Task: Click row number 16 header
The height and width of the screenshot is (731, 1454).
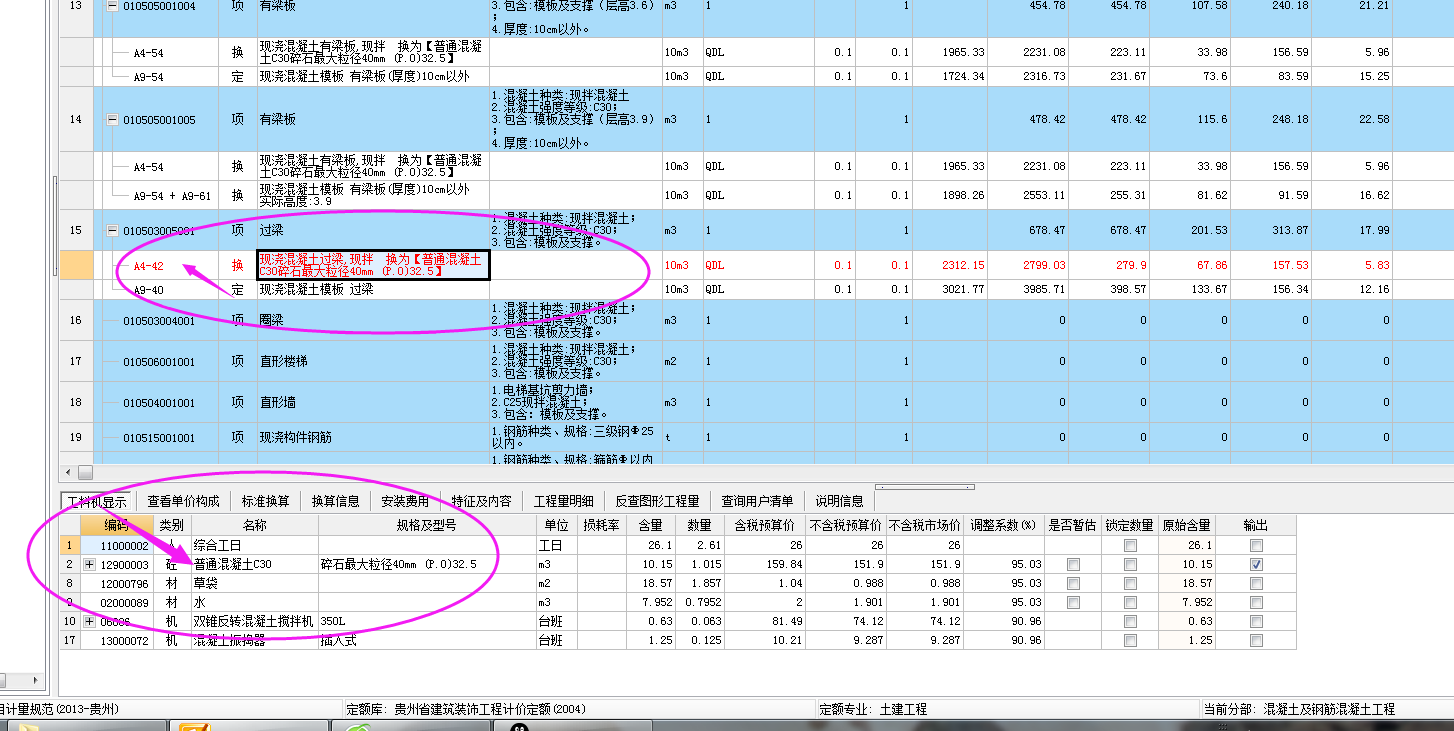Action: point(76,321)
